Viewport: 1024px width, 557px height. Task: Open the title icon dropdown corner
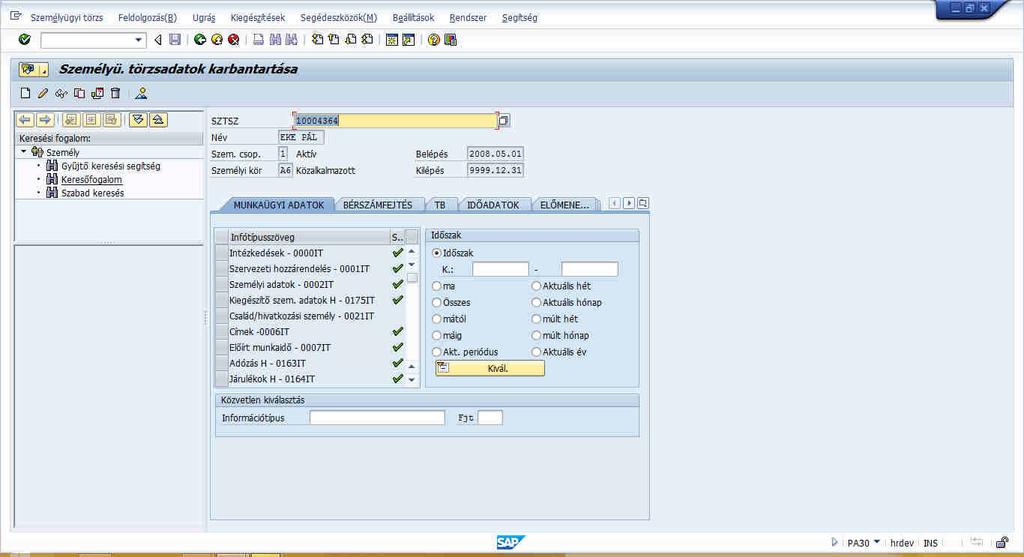pos(43,70)
